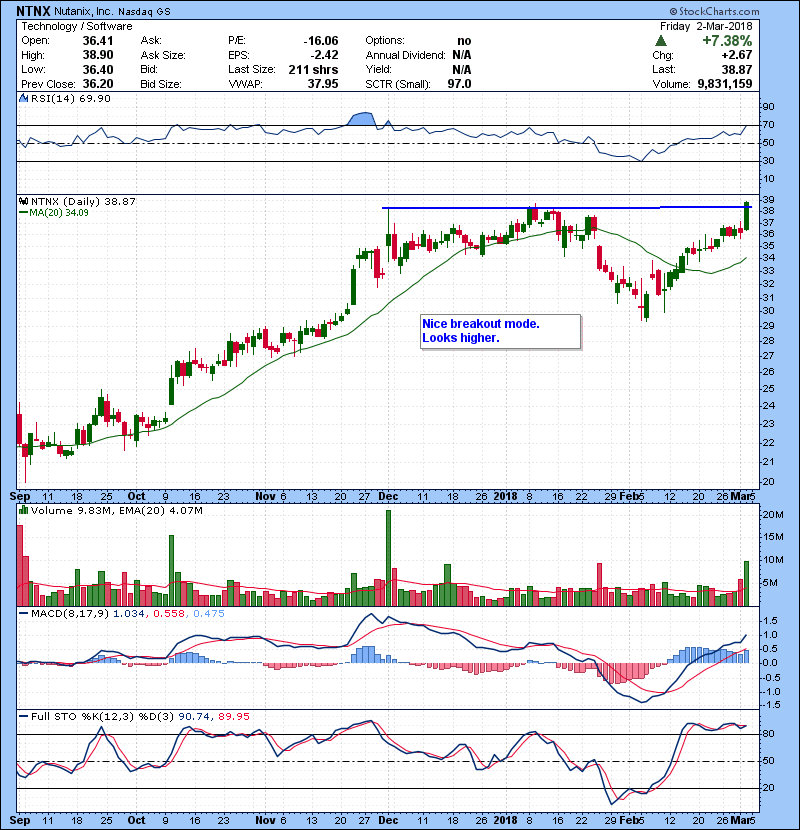Click the High value 38.90

(x=98, y=55)
